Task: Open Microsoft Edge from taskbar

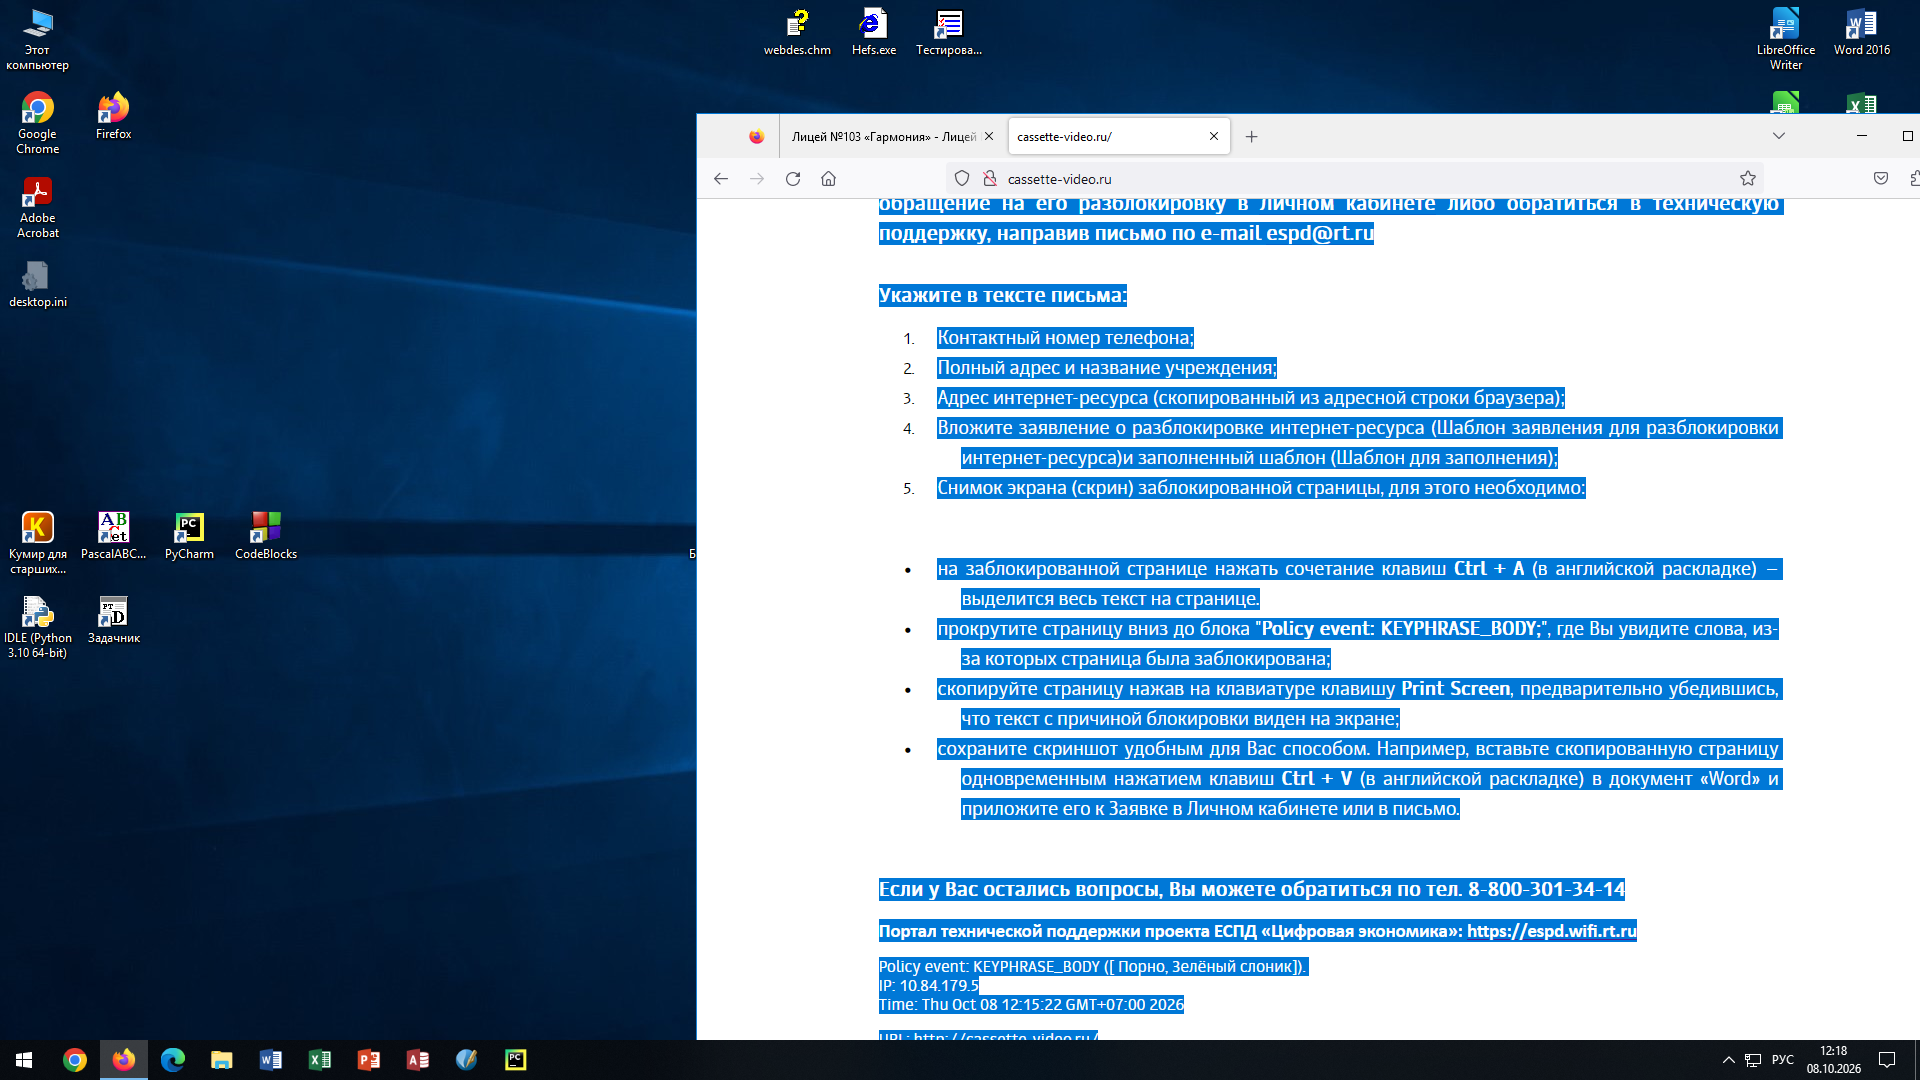Action: click(x=173, y=1060)
